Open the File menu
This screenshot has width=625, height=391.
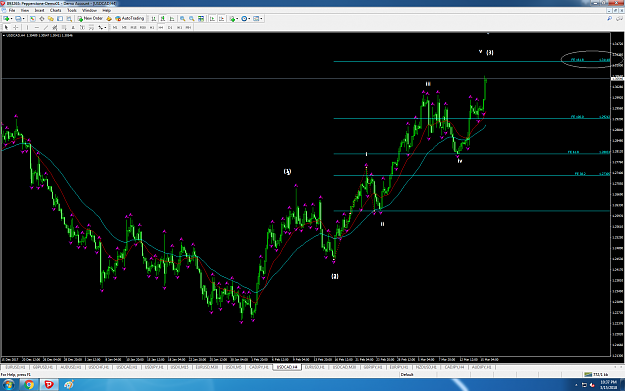(12, 10)
